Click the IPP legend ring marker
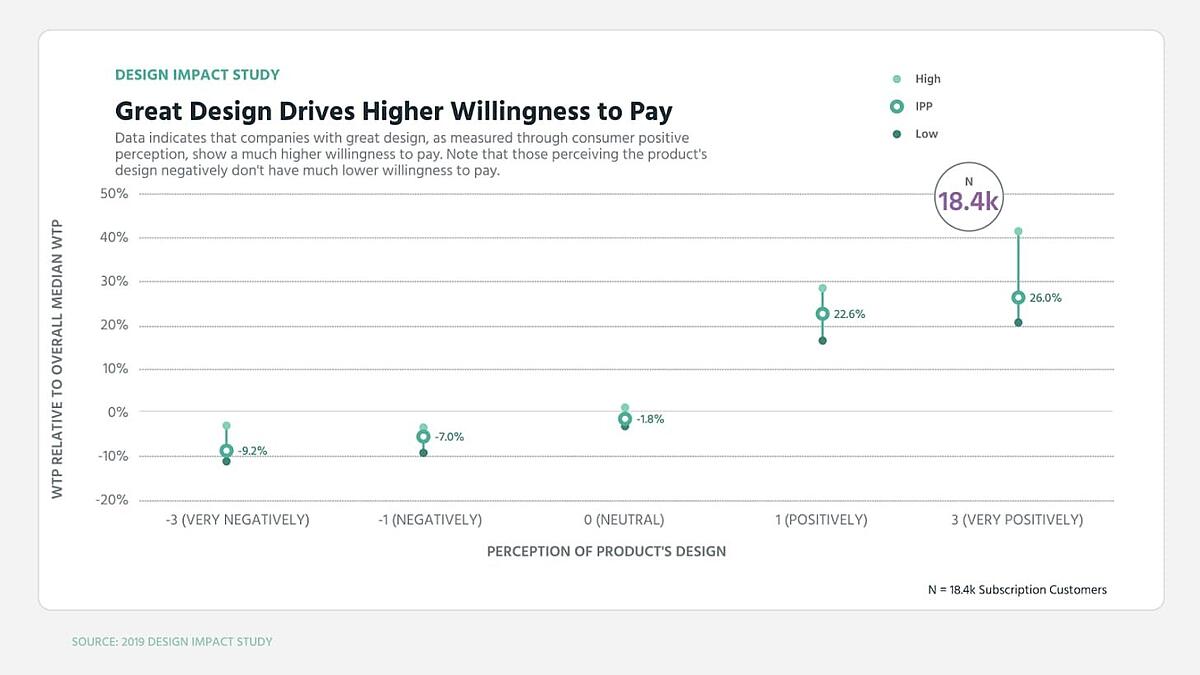 pos(896,106)
